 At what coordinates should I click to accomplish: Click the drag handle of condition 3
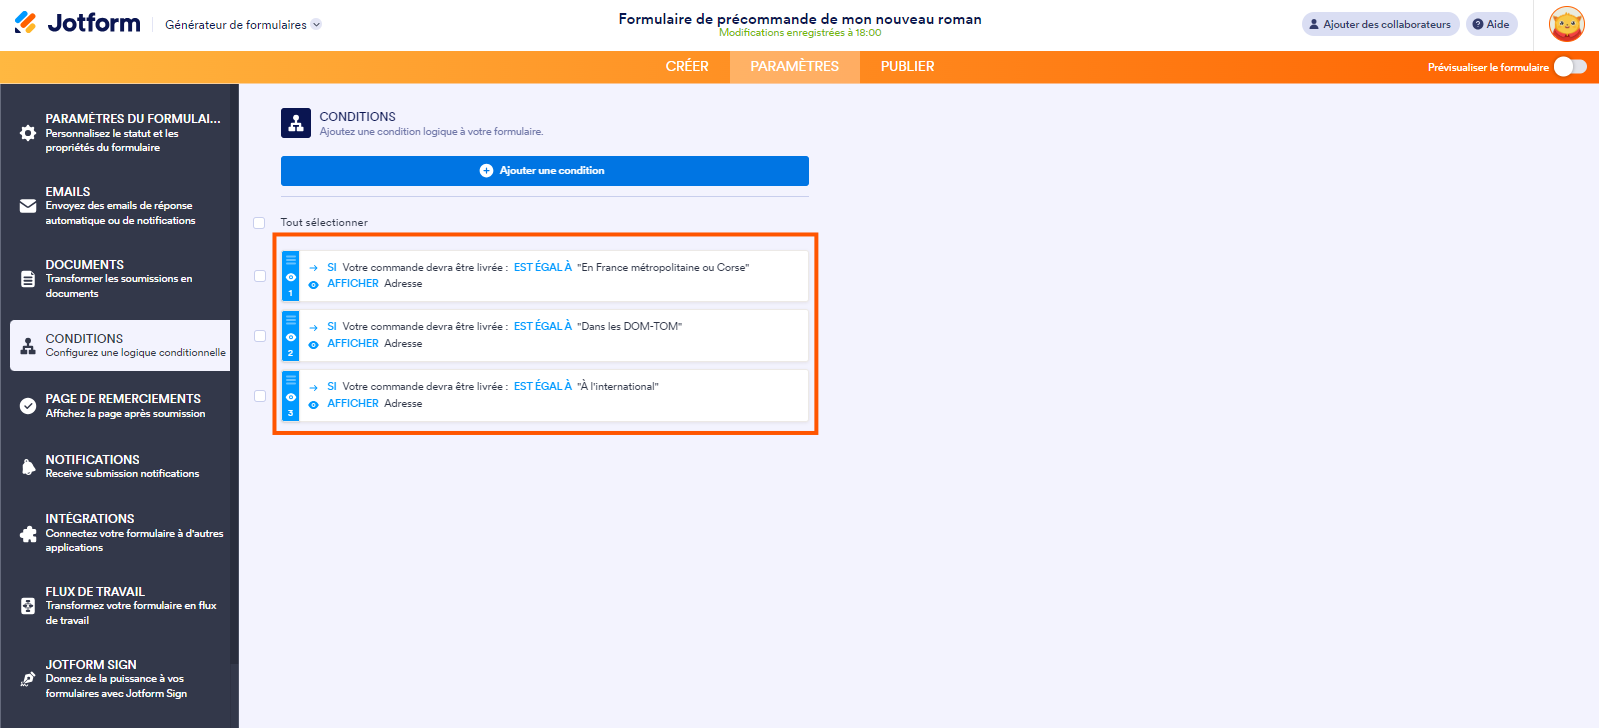[291, 380]
